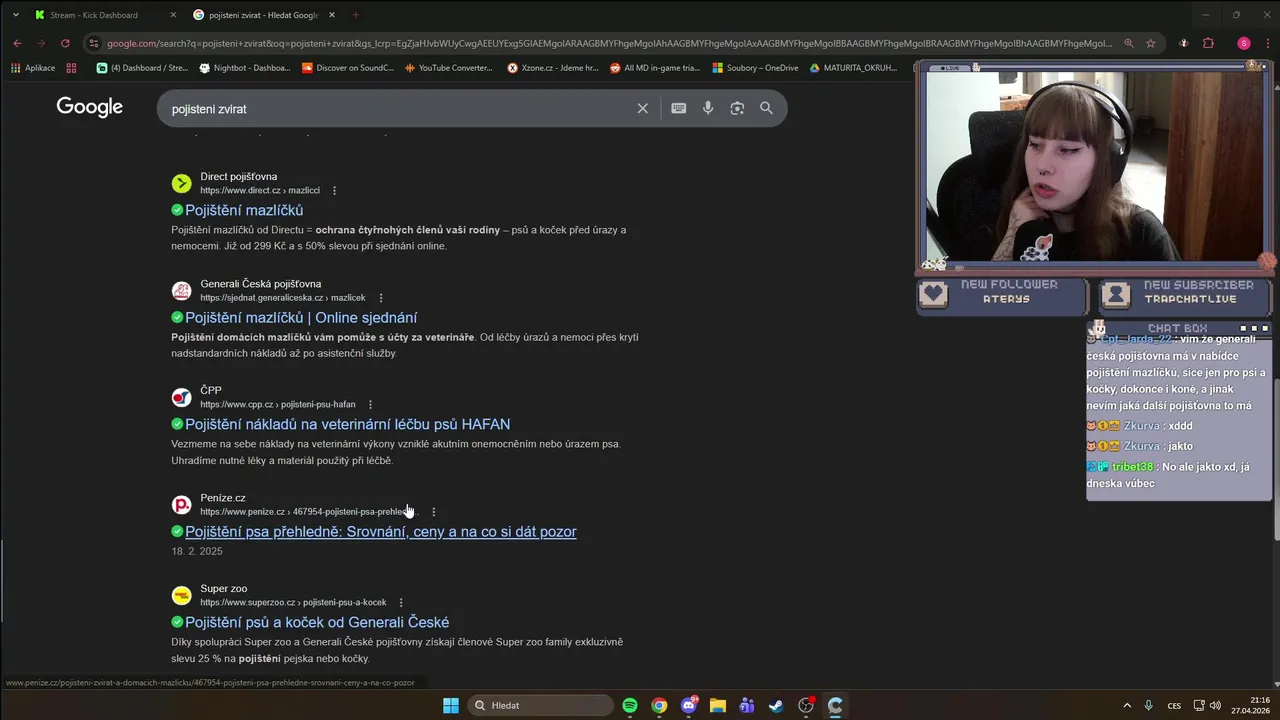Open the tab search dropdown arrow
The width and height of the screenshot is (1280, 720).
(x=15, y=15)
